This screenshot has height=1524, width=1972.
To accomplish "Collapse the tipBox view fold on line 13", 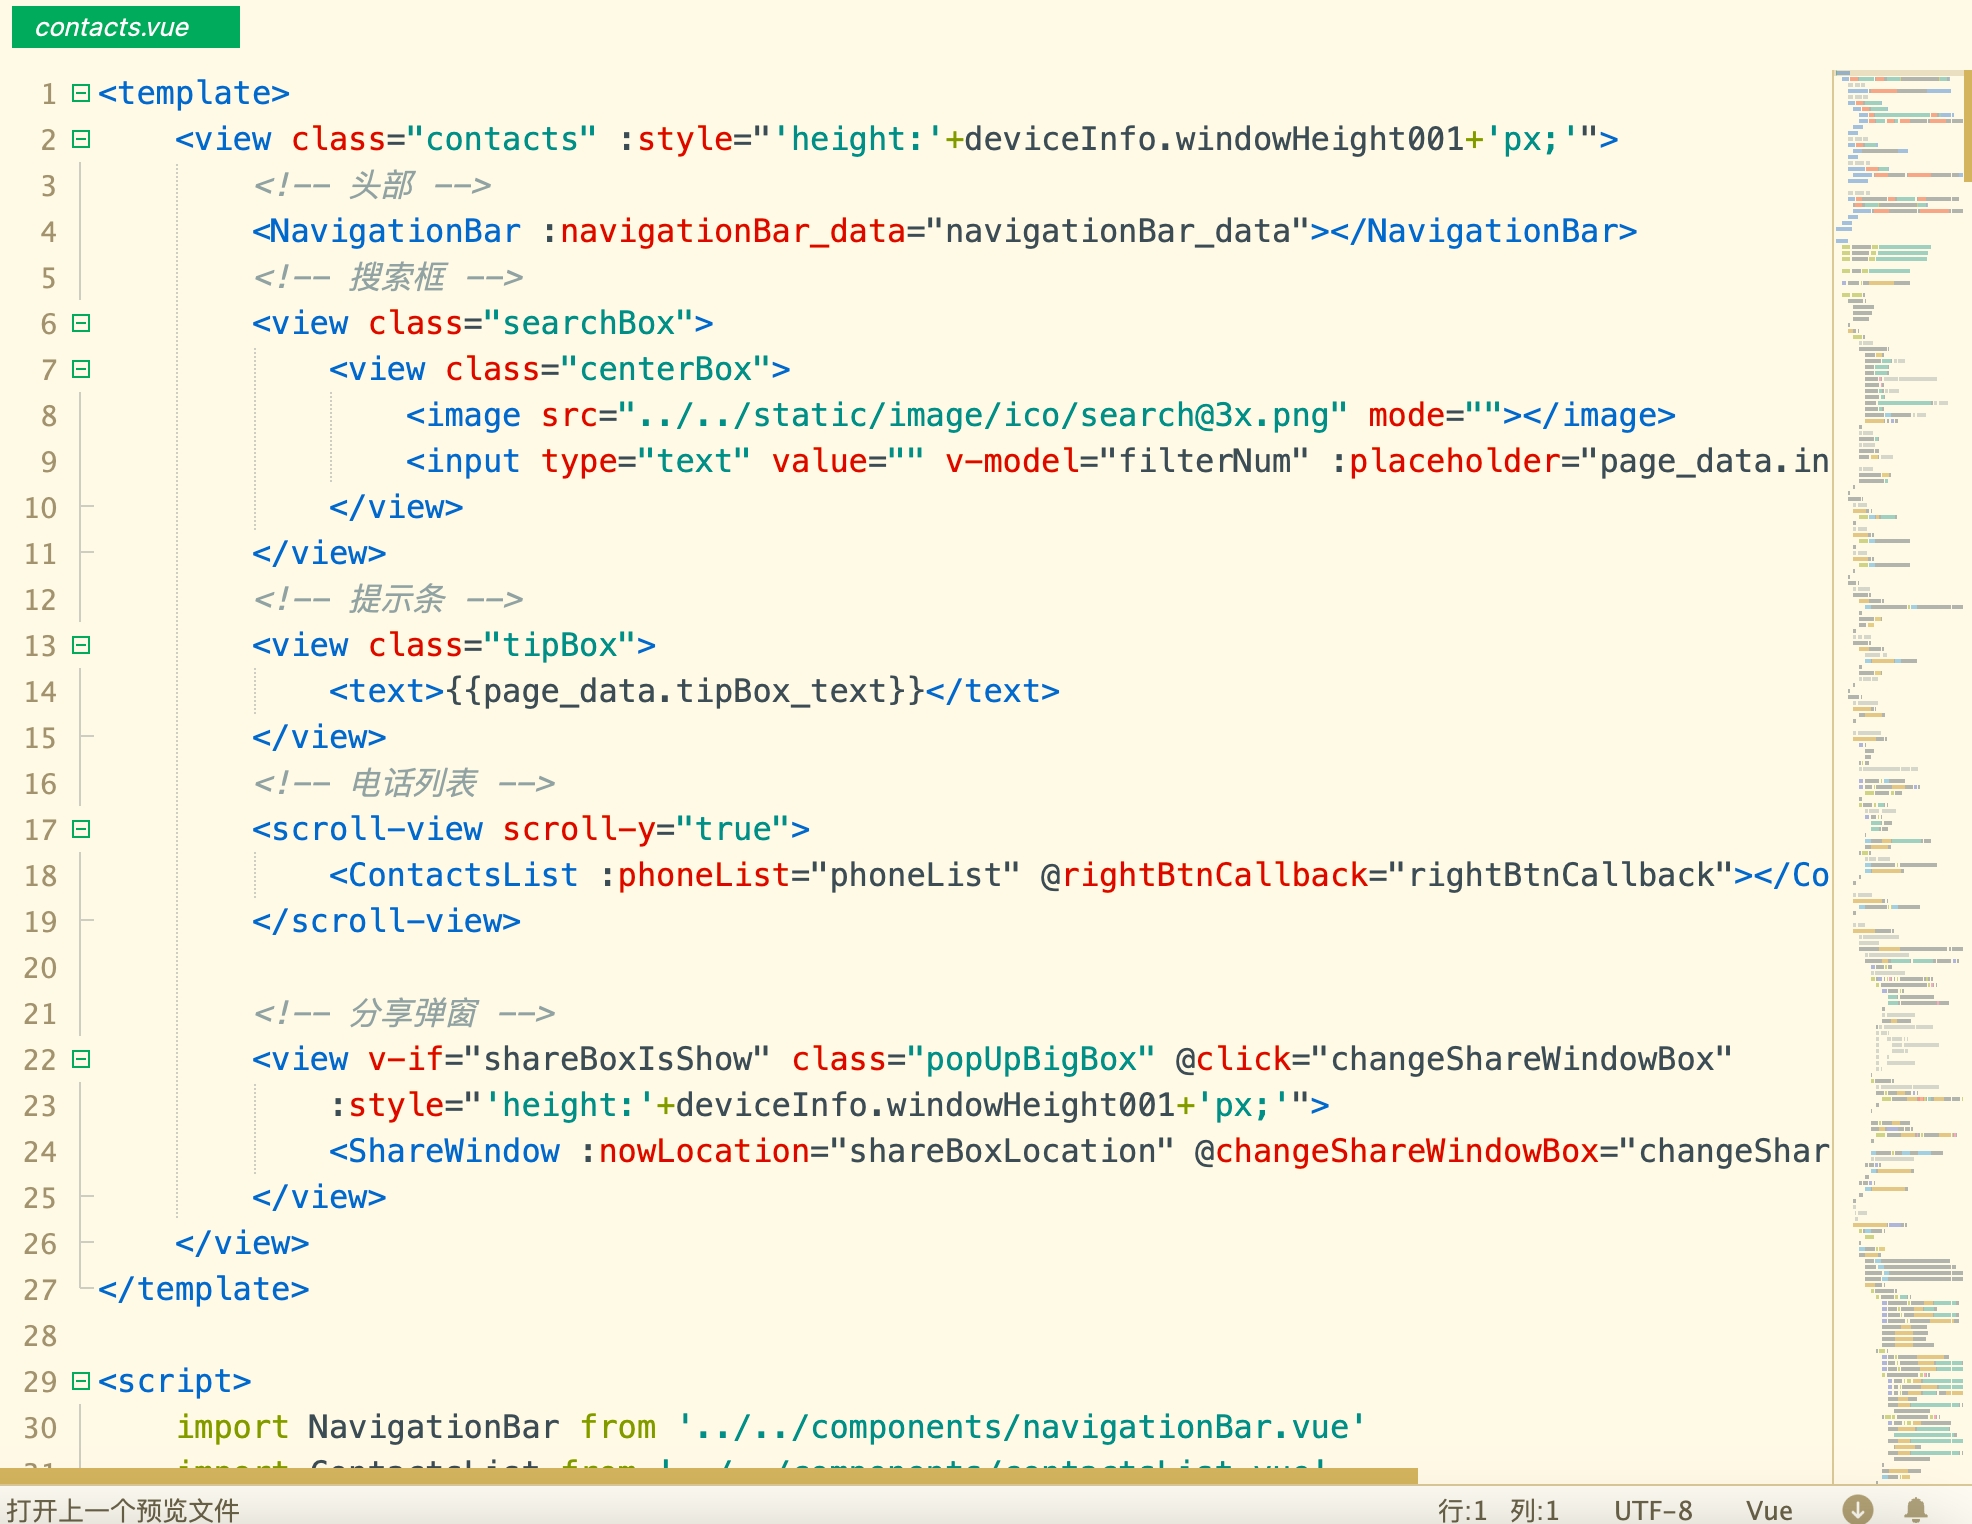I will pyautogui.click(x=81, y=645).
